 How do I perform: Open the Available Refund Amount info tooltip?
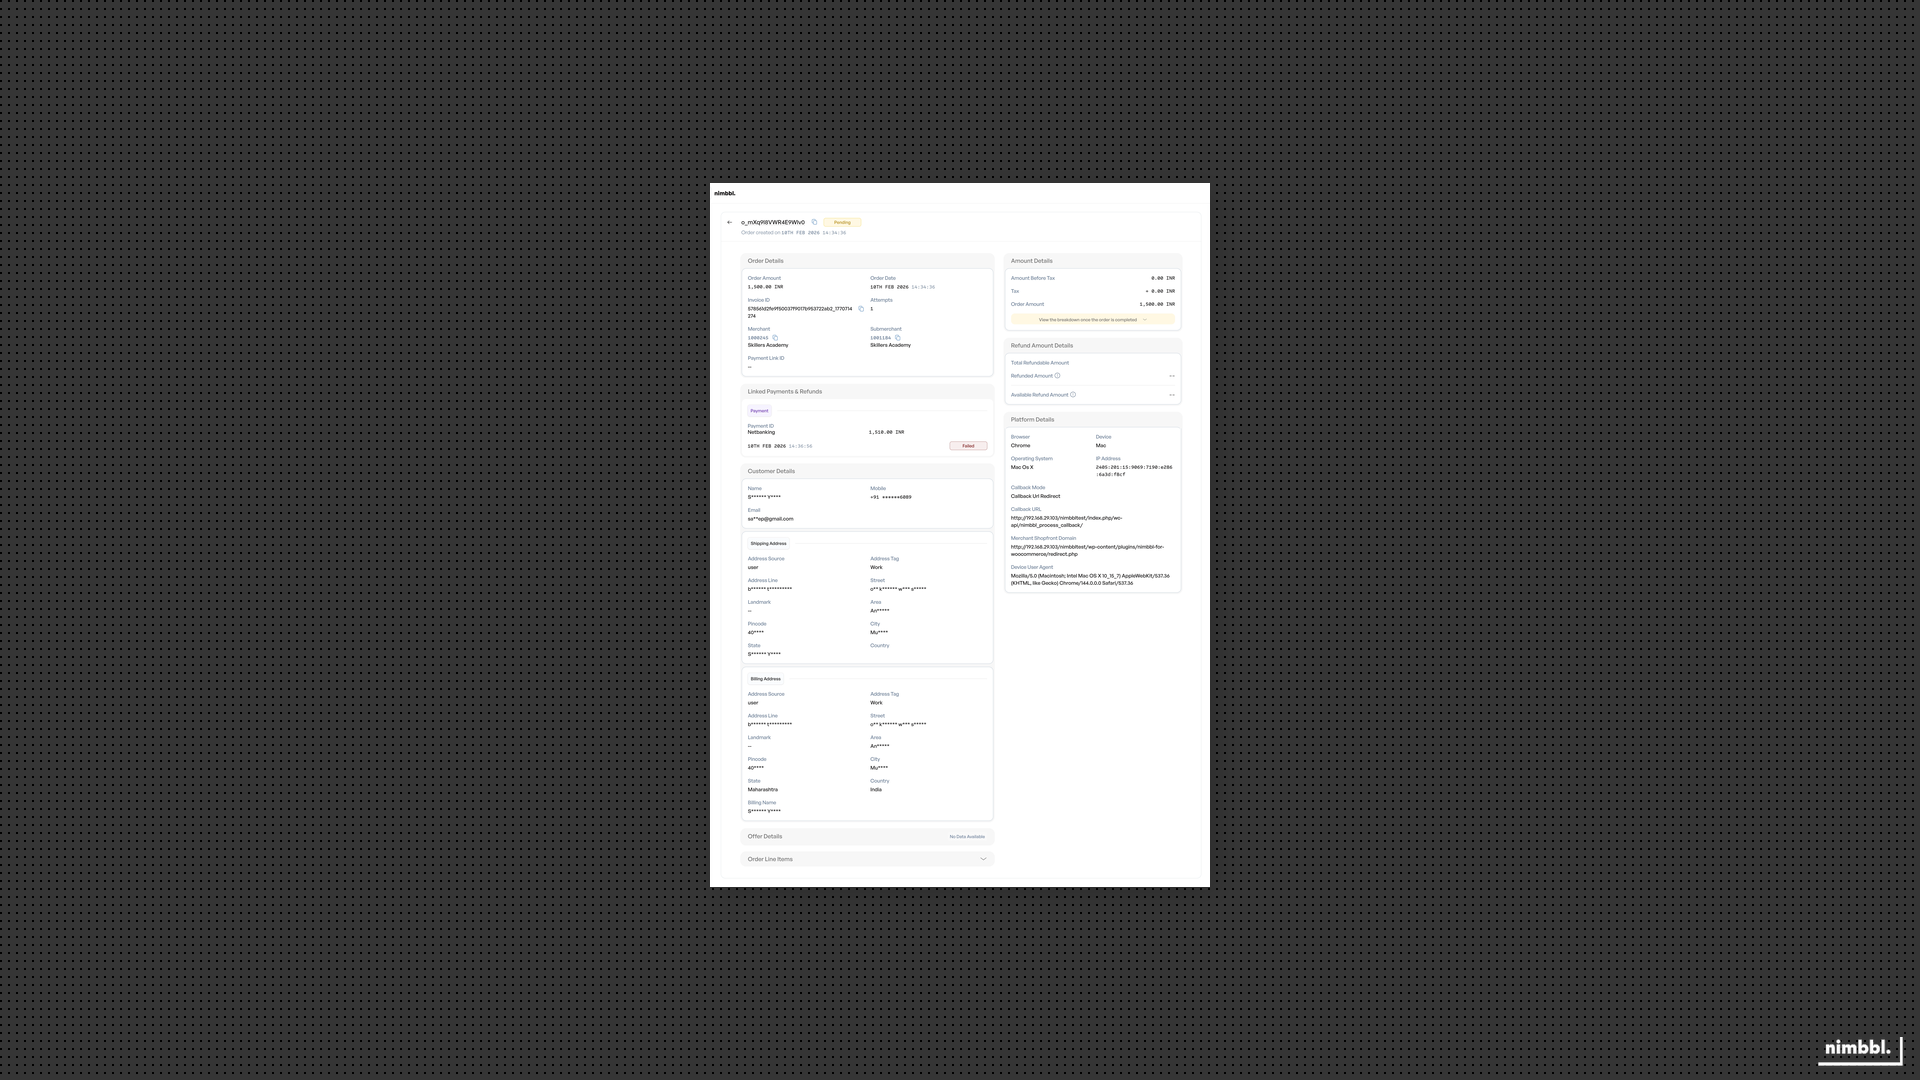[1072, 394]
